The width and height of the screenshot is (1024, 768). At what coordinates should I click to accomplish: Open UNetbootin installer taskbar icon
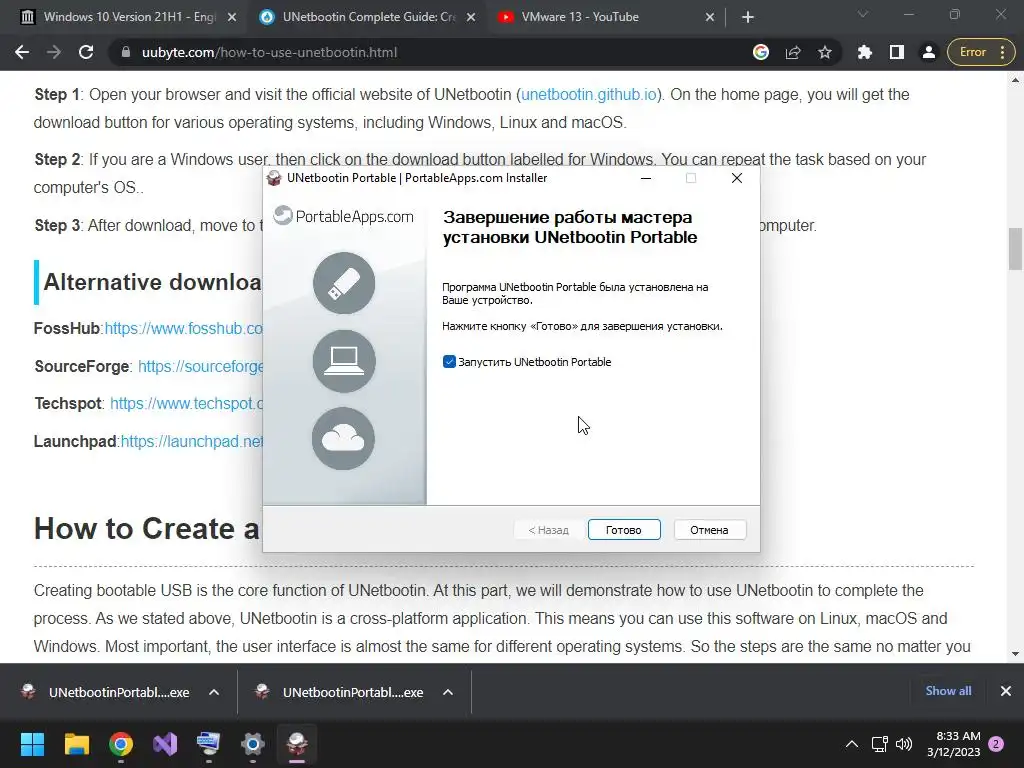pos(297,744)
